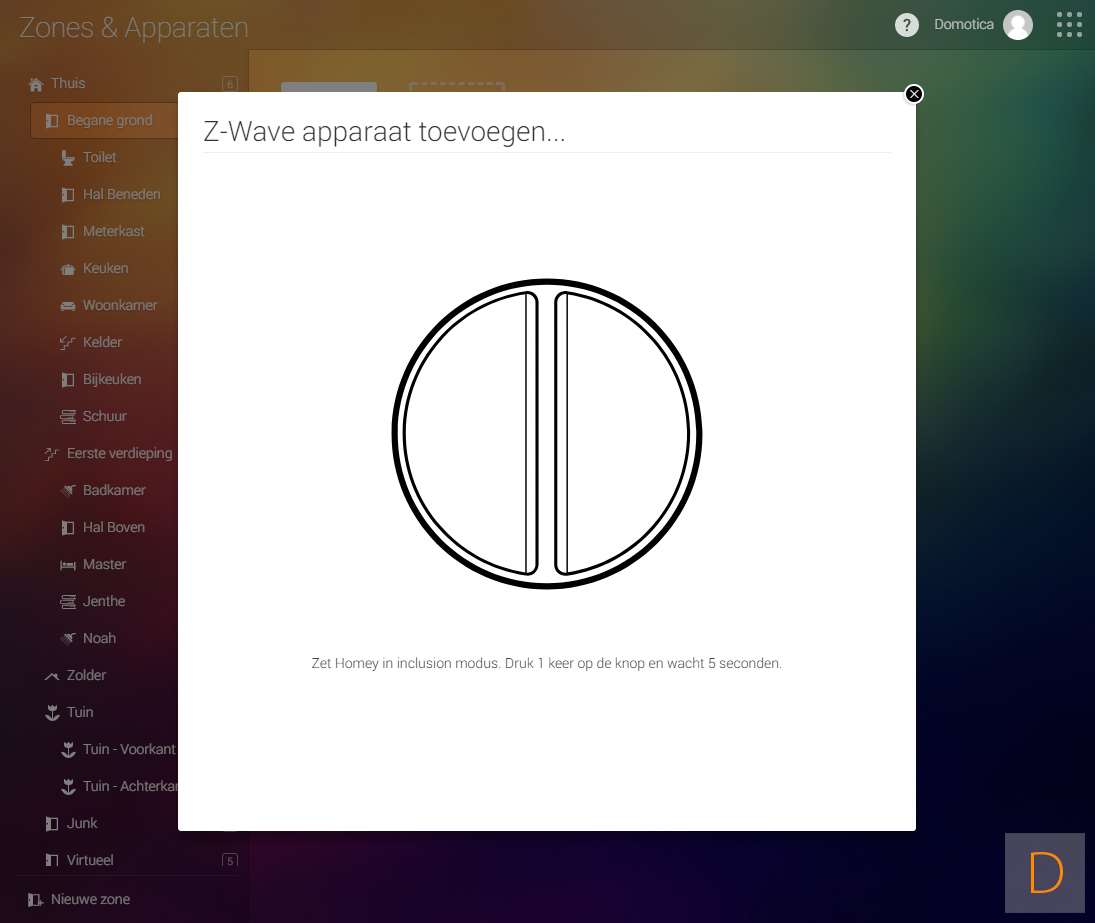Close the Z-Wave add device dialog

click(913, 94)
